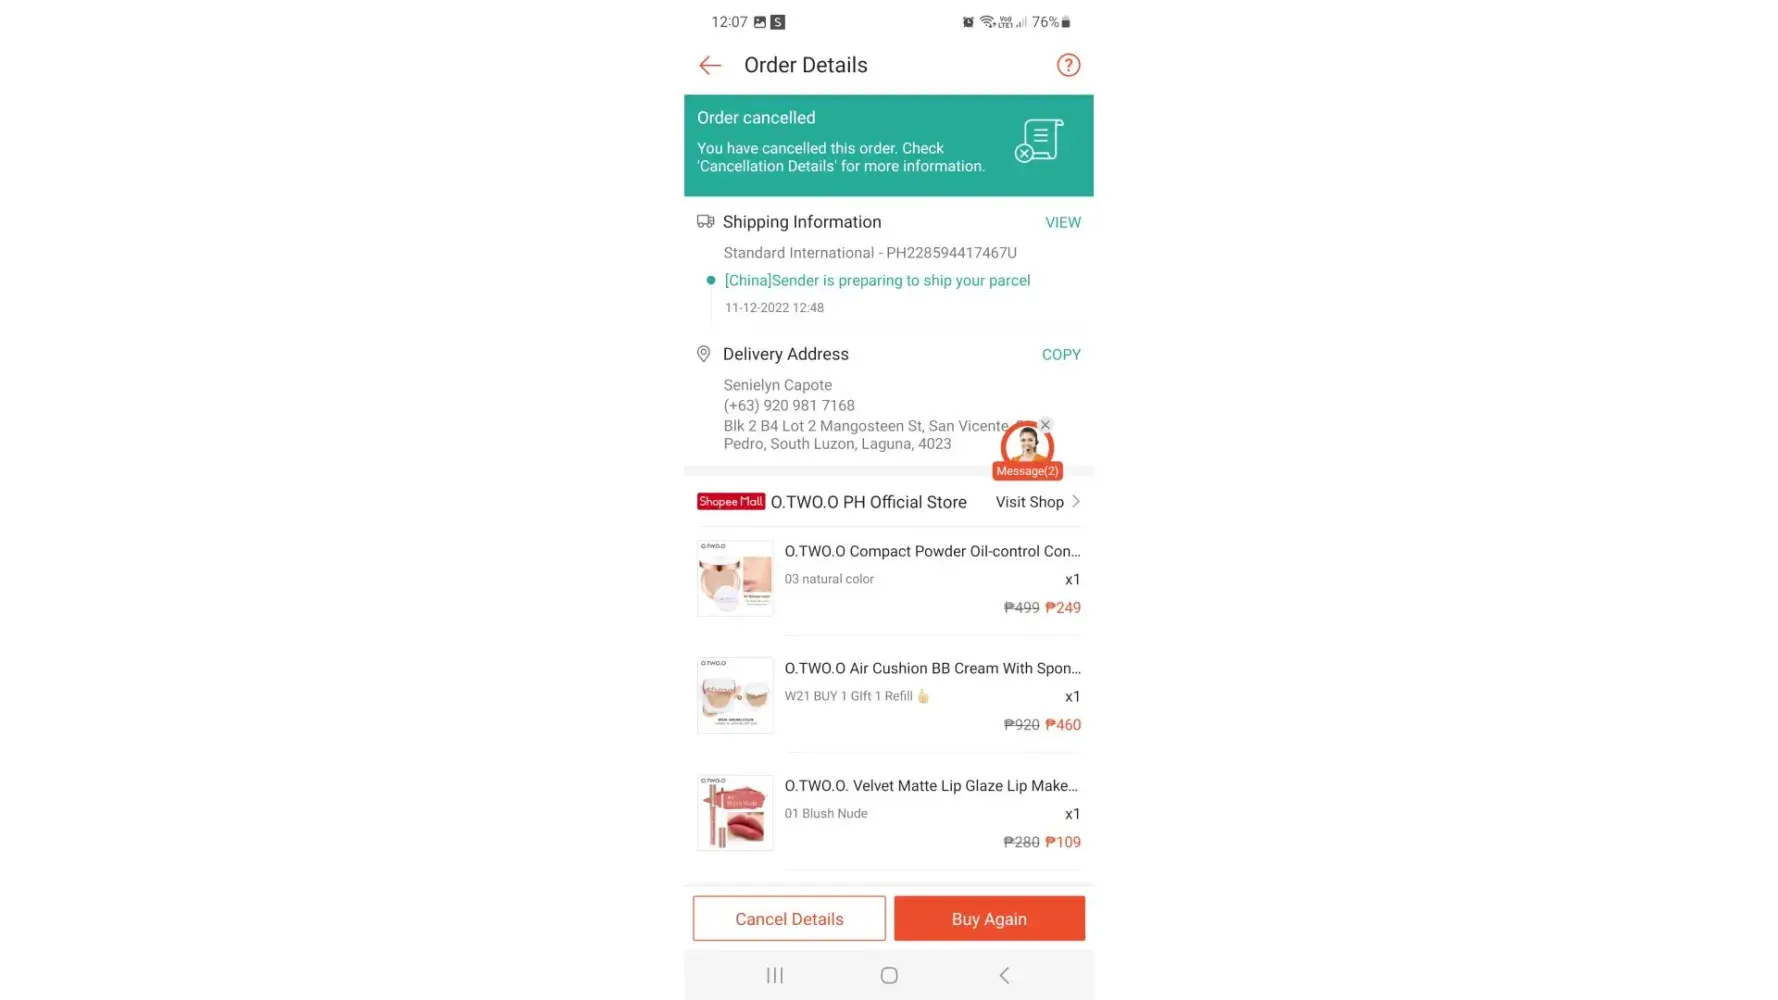View the shipping information details

click(1063, 222)
